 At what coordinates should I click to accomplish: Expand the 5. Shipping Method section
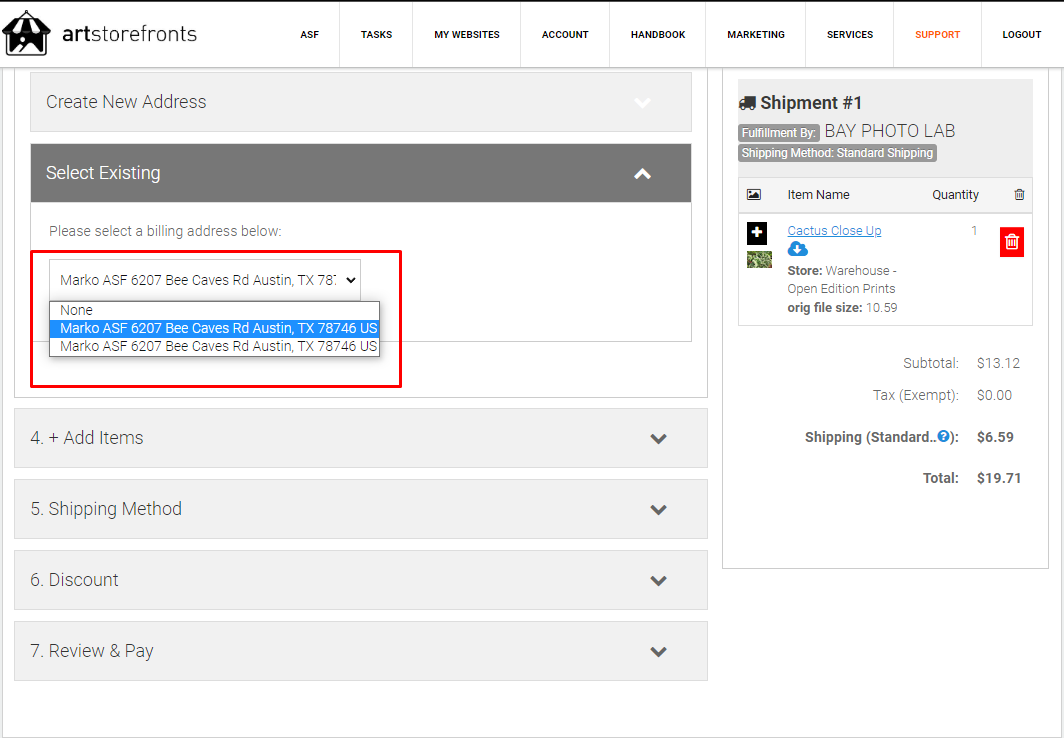[x=361, y=509]
